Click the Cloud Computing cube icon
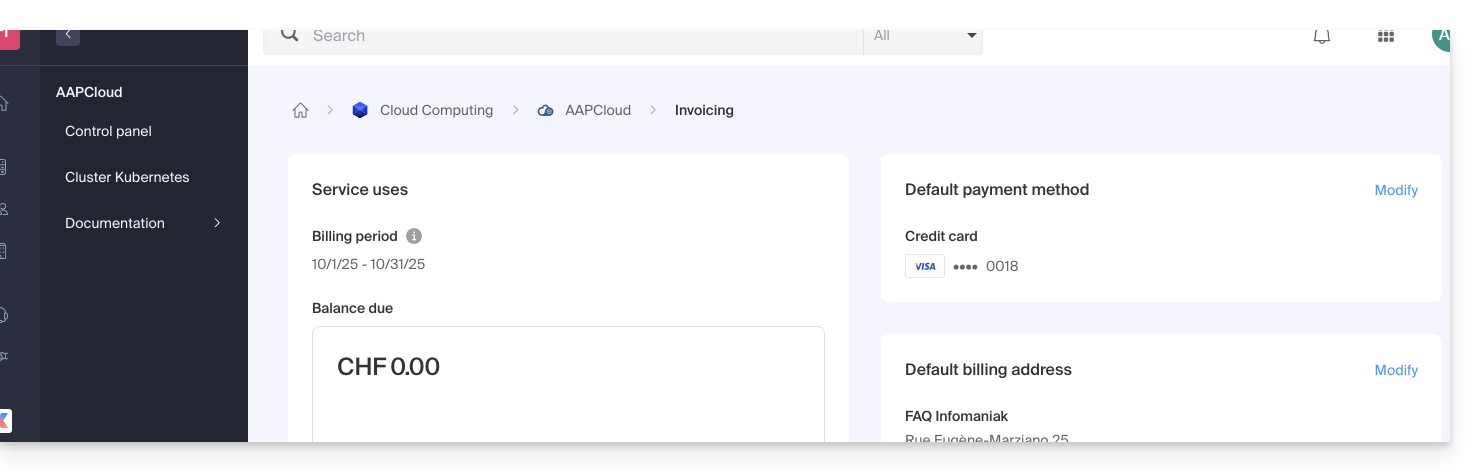1480x472 pixels. pos(360,111)
